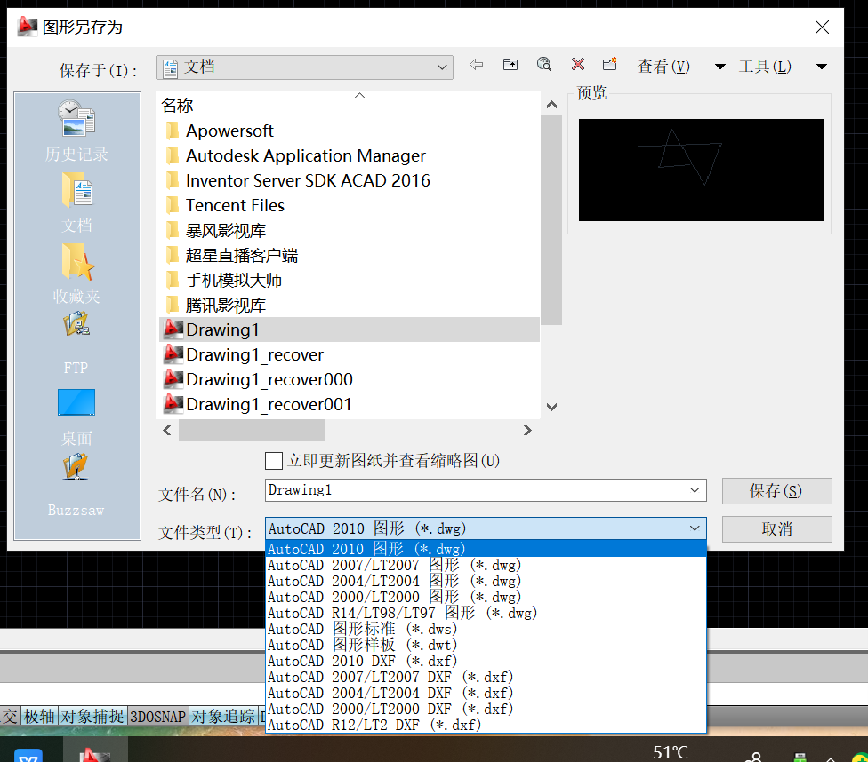
Task: Choose AutoCAD 2010 图形 (*.dwg) option
Action: (x=486, y=549)
